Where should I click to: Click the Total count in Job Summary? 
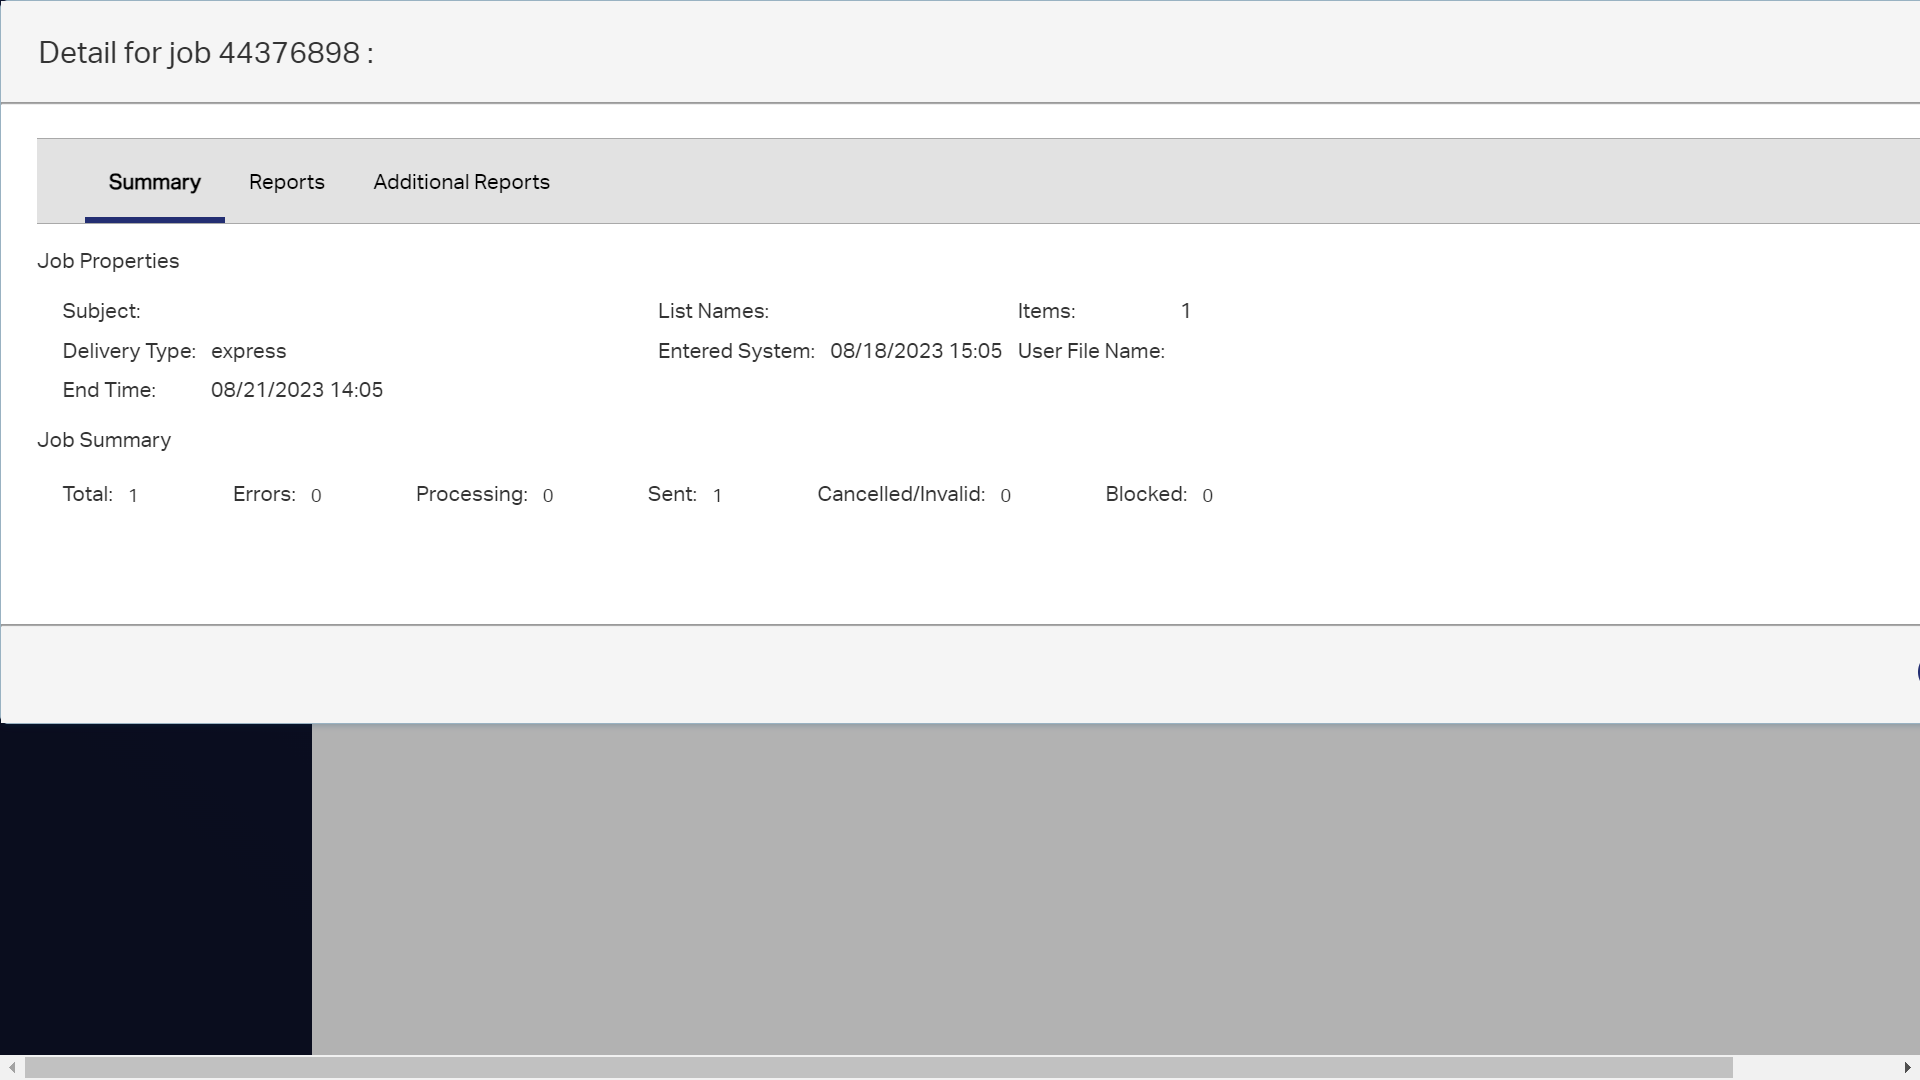[133, 494]
